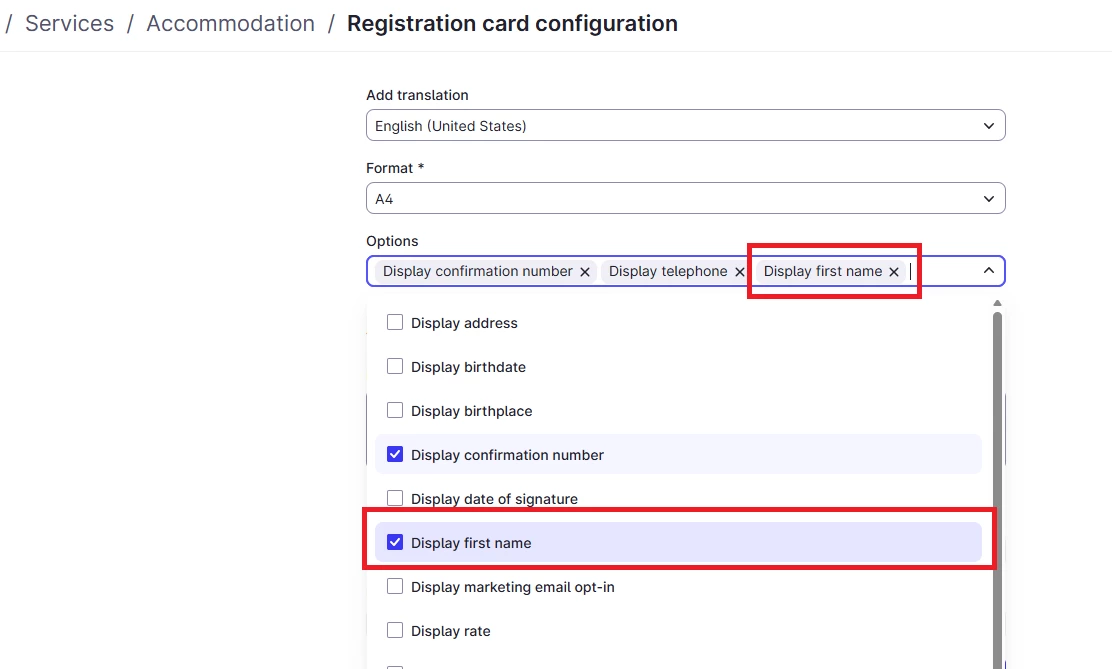
Task: Open the Add translation language dropdown
Action: coord(685,126)
